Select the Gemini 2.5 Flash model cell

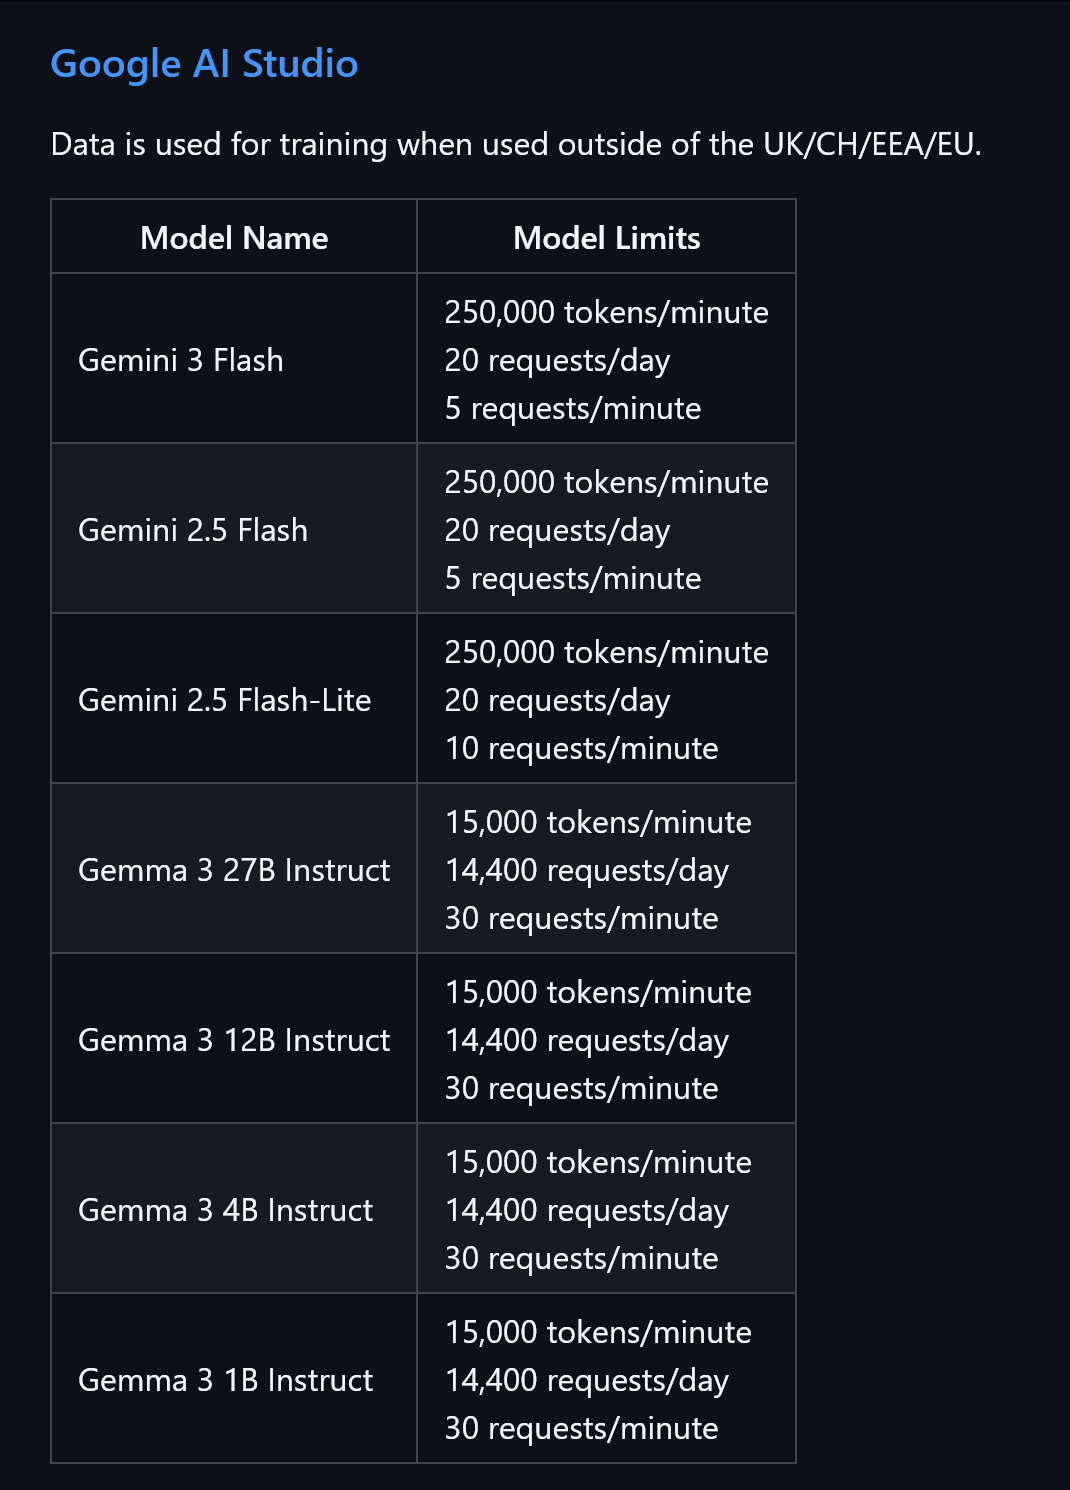(193, 530)
